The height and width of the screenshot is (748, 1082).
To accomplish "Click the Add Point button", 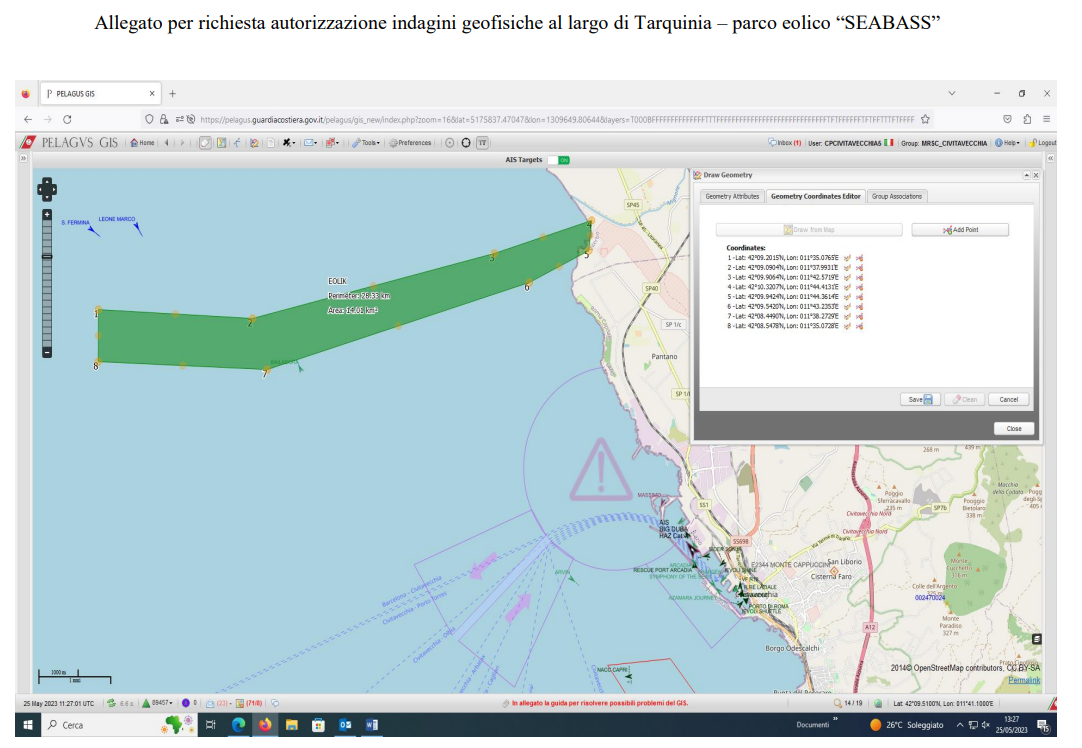I will tap(960, 230).
